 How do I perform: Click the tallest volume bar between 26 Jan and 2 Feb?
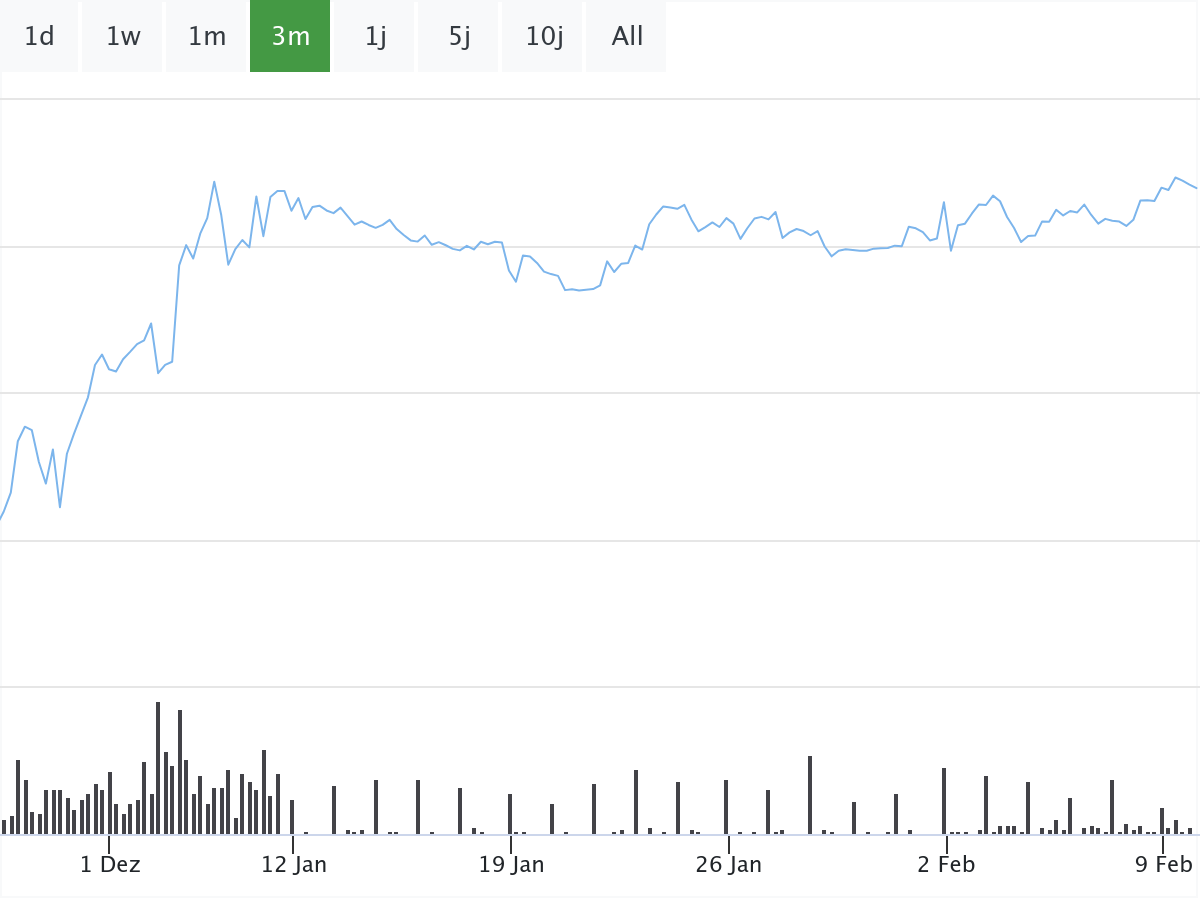pyautogui.click(x=810, y=795)
